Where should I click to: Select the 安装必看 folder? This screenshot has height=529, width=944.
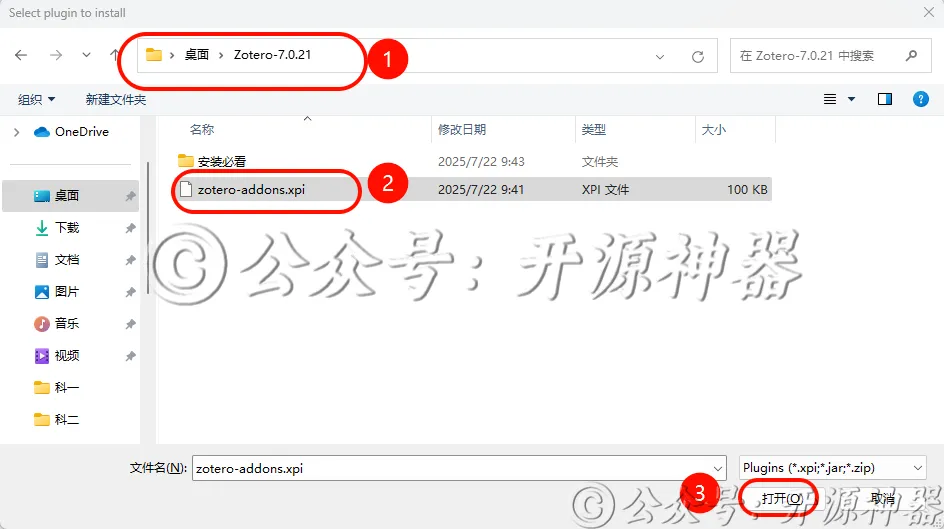pyautogui.click(x=222, y=161)
